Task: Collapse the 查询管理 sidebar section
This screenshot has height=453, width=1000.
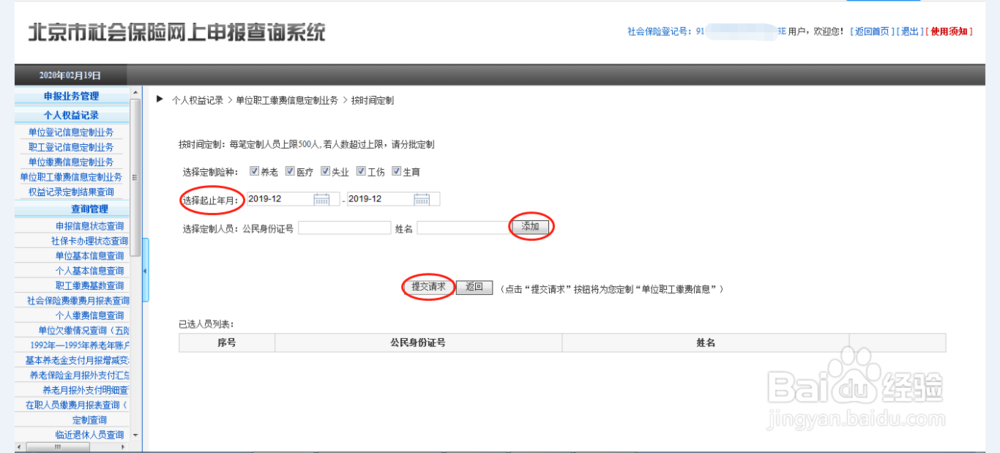Action: click(89, 209)
